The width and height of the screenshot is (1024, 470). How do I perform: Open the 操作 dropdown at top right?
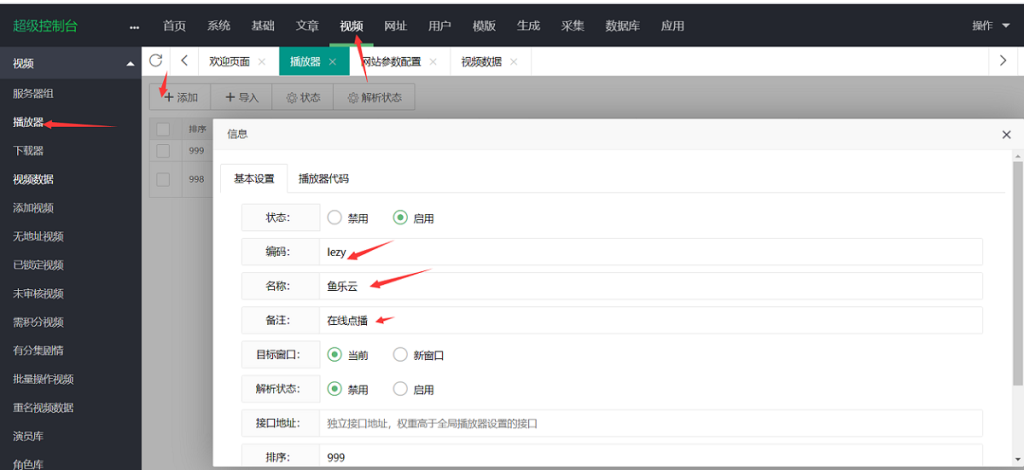click(991, 26)
